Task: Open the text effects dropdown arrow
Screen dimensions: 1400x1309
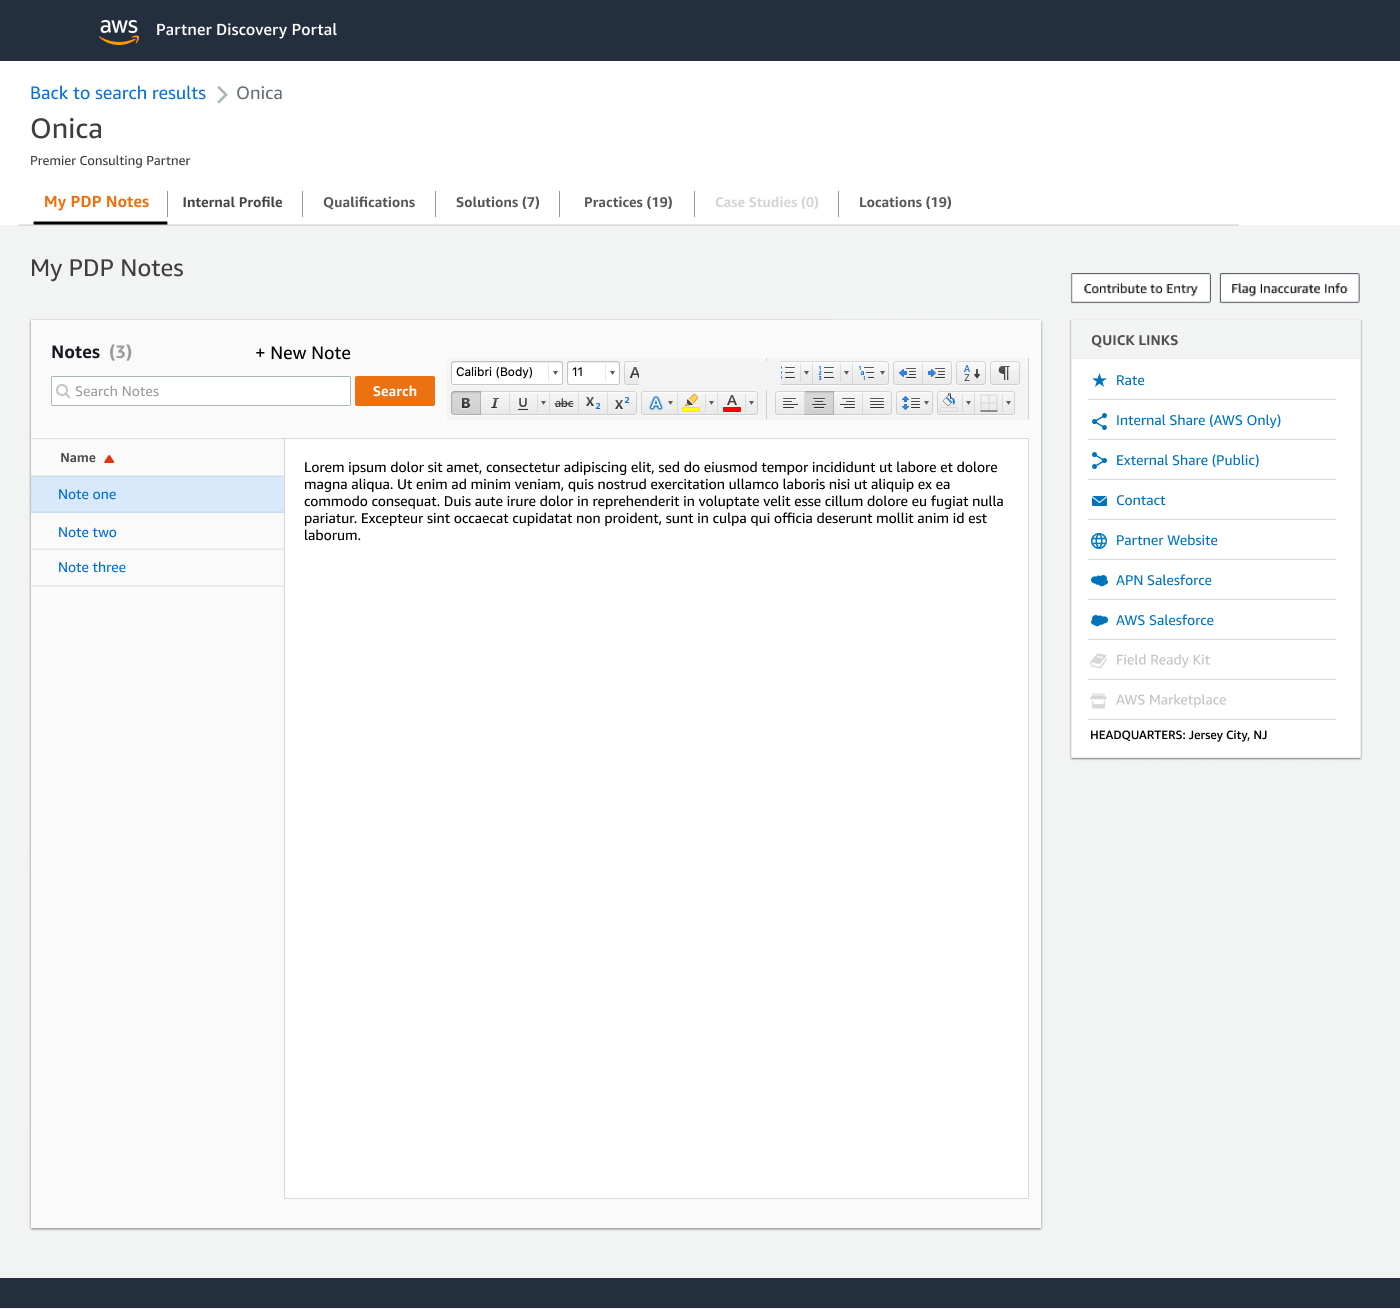Action: pos(670,403)
